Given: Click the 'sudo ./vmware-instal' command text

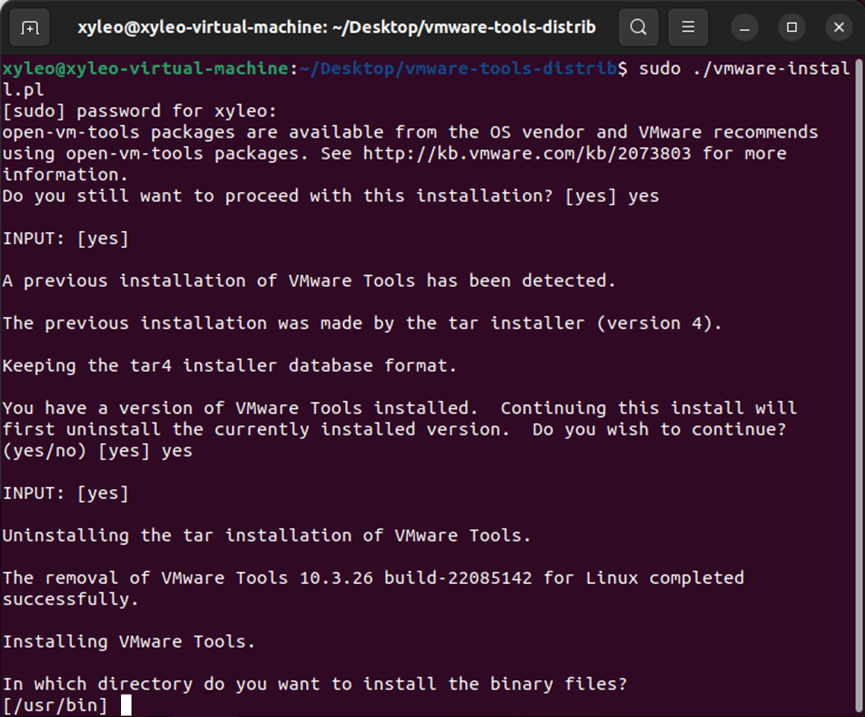Looking at the screenshot, I should click(x=744, y=68).
